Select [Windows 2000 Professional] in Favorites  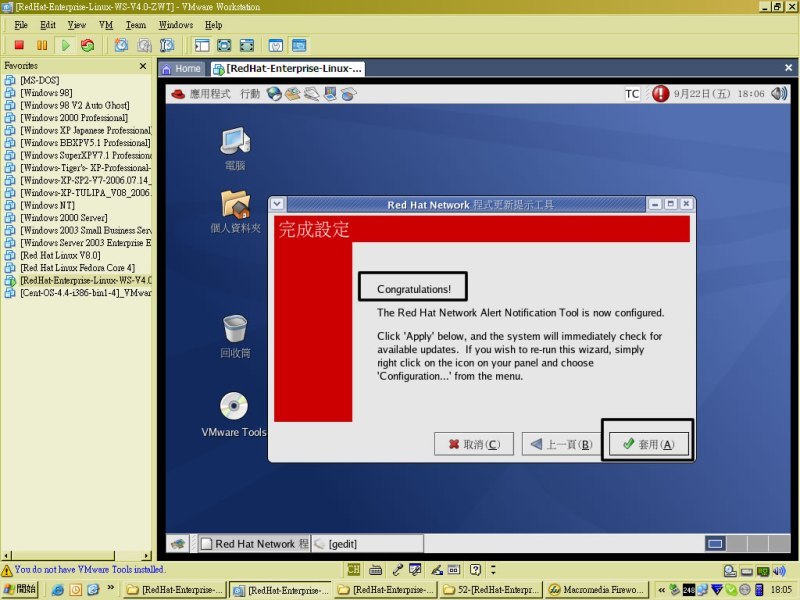click(x=74, y=118)
